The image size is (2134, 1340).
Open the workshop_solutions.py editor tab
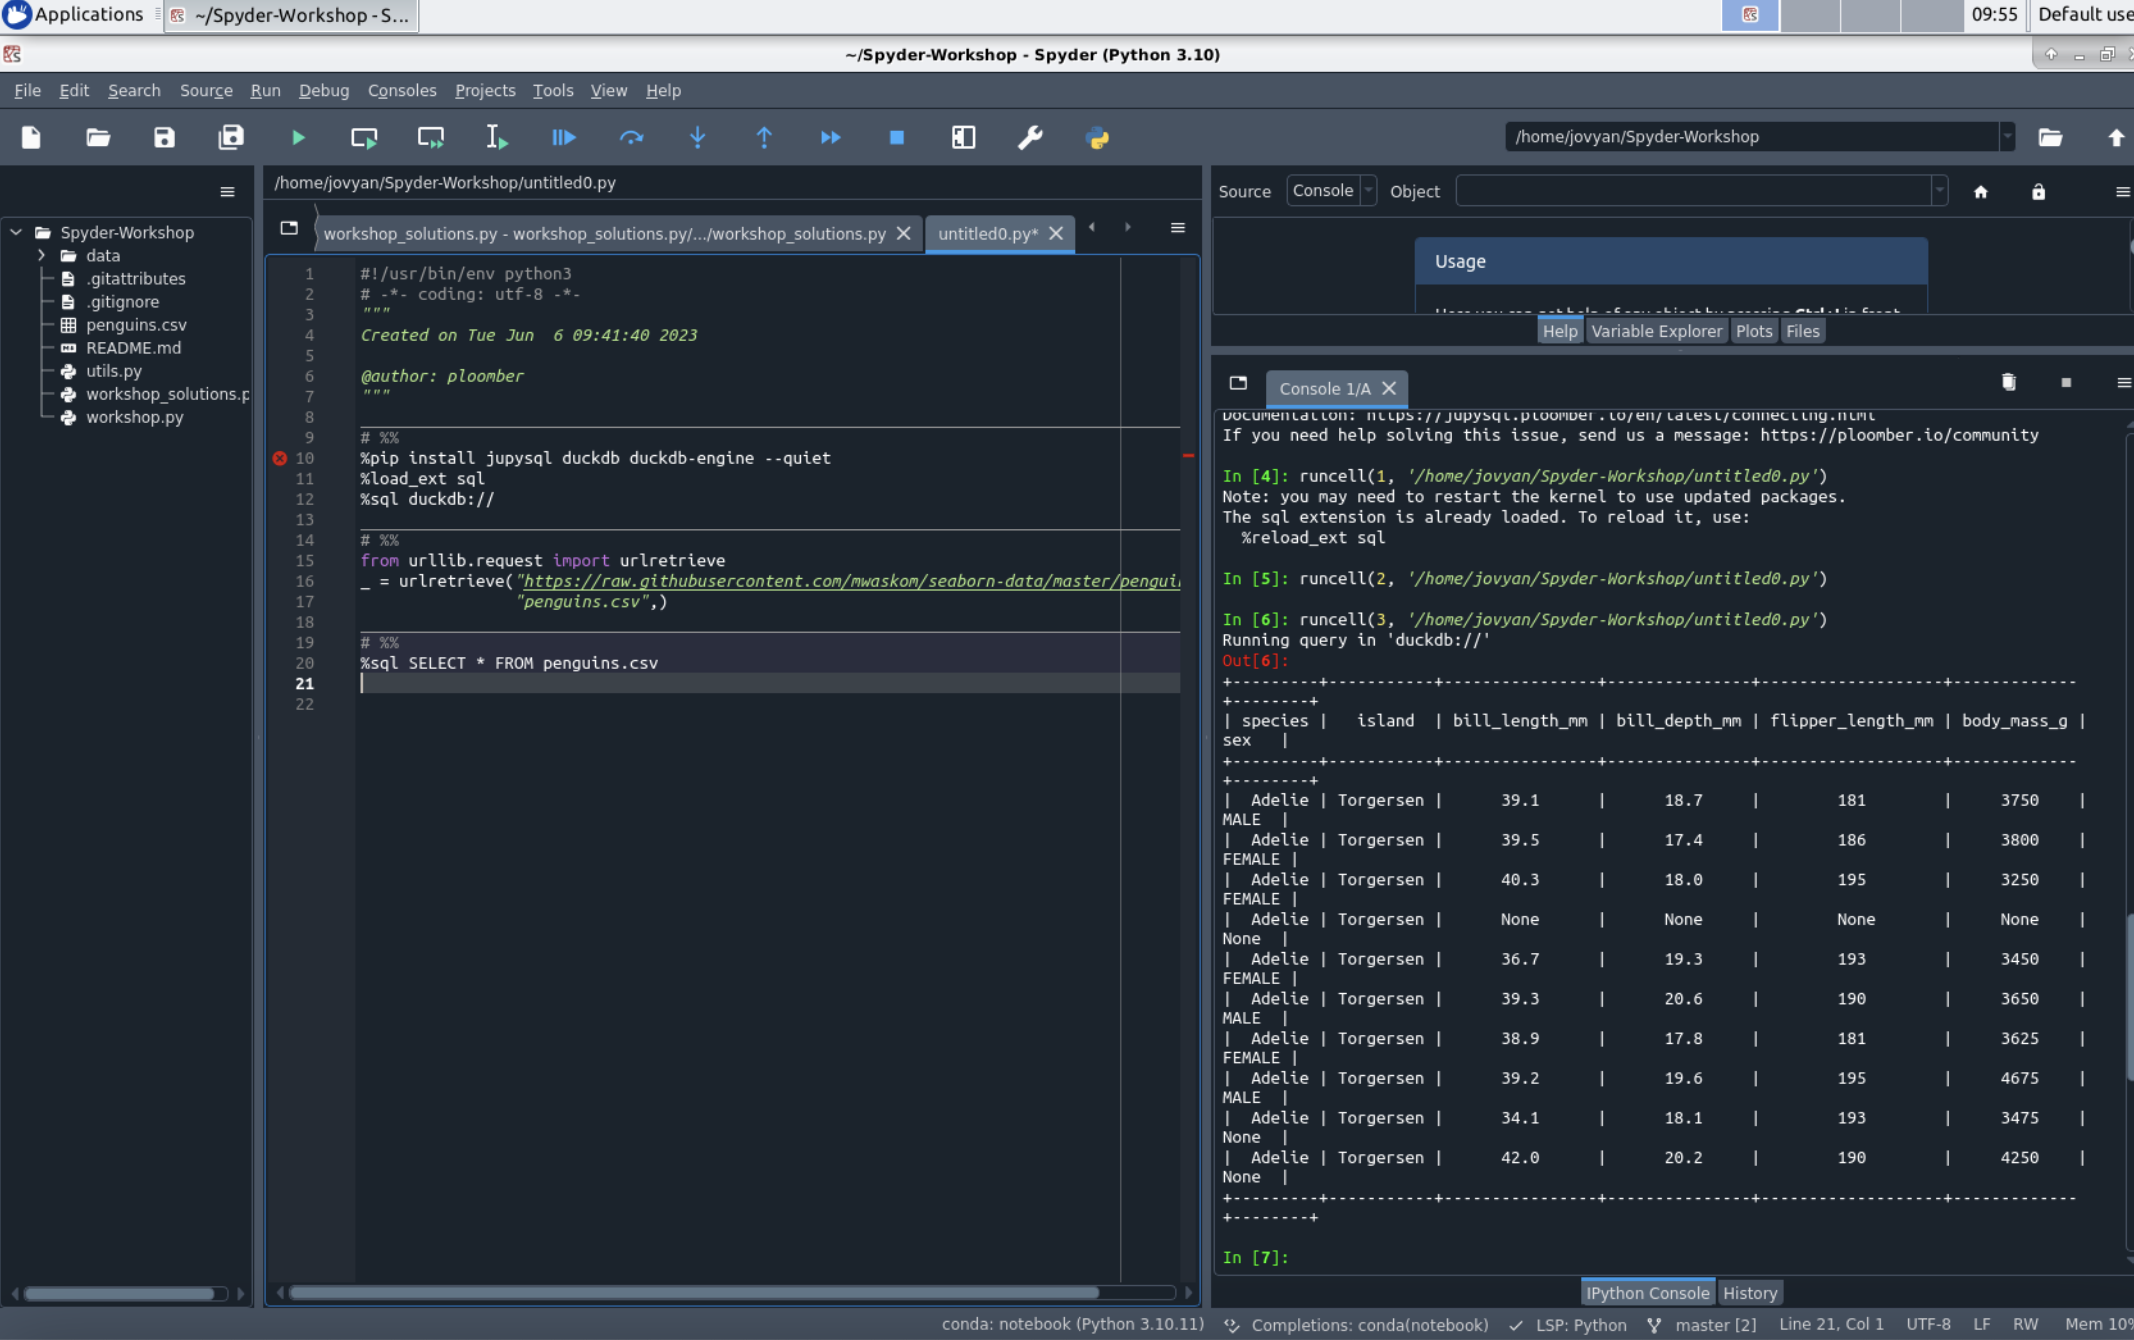click(604, 233)
